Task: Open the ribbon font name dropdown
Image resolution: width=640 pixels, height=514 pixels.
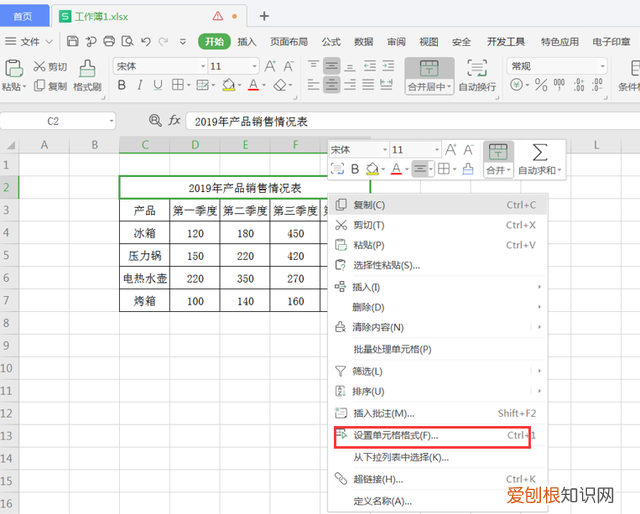Action: point(202,66)
